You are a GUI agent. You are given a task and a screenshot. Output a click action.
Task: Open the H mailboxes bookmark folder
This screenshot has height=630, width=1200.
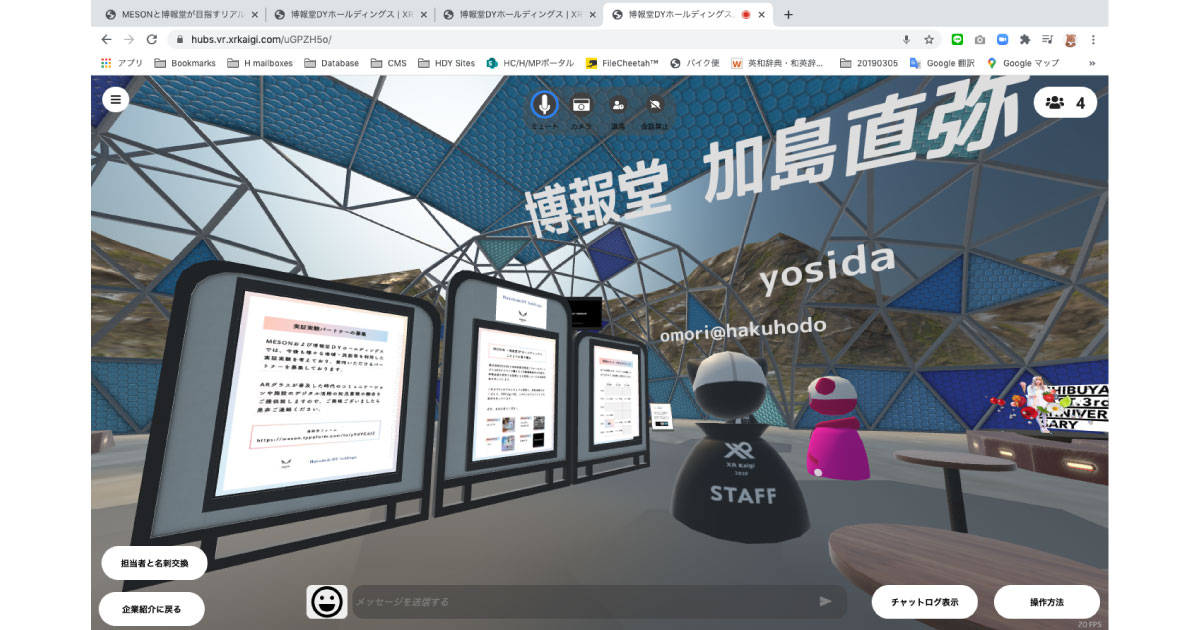(x=258, y=62)
